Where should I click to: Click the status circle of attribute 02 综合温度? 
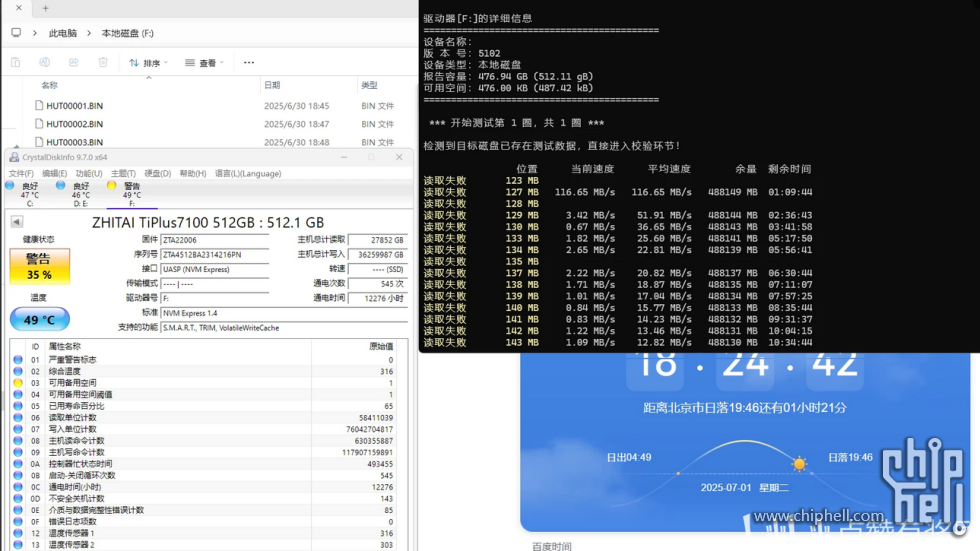click(18, 371)
